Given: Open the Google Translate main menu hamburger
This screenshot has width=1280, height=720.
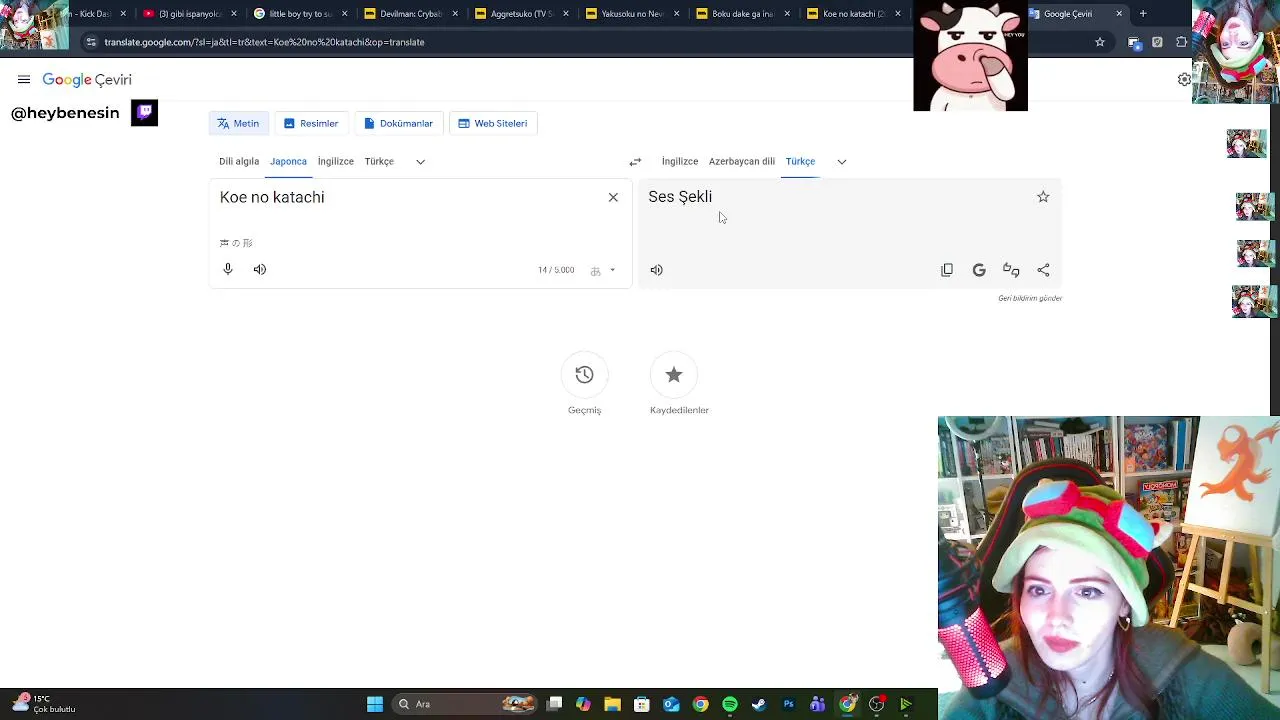Looking at the screenshot, I should (x=24, y=80).
